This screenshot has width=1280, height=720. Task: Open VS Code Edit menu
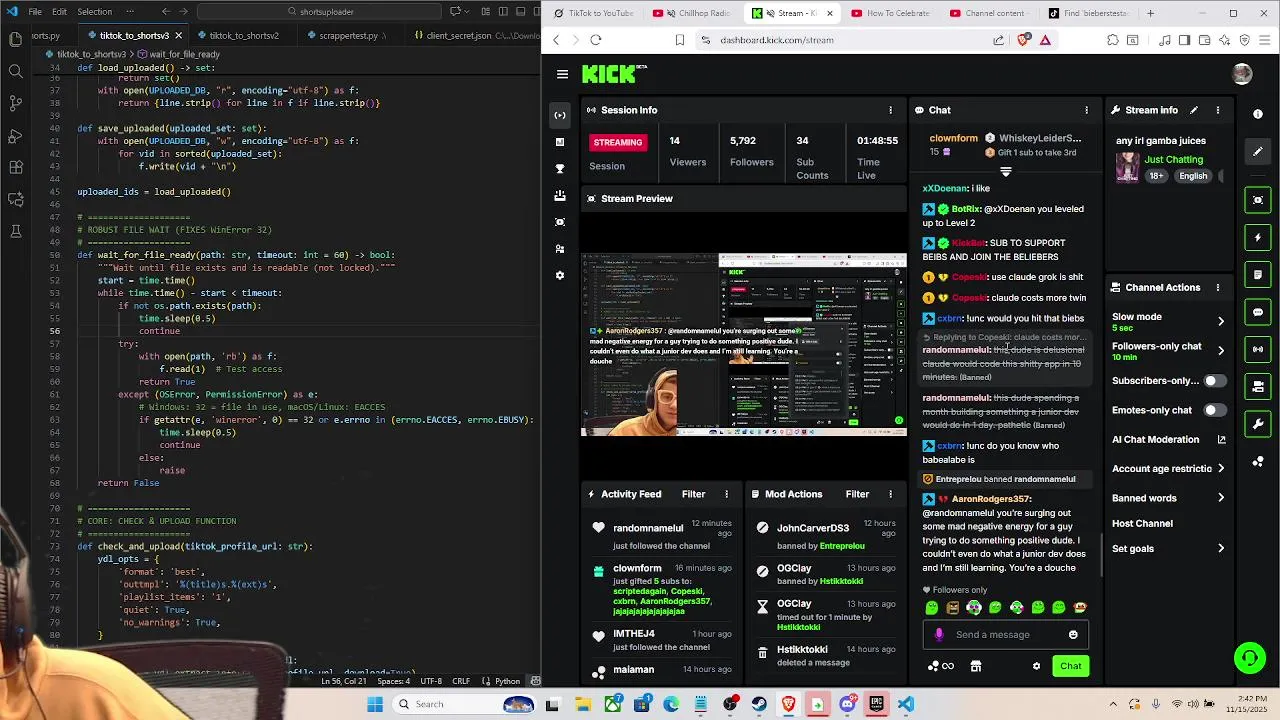click(x=59, y=12)
